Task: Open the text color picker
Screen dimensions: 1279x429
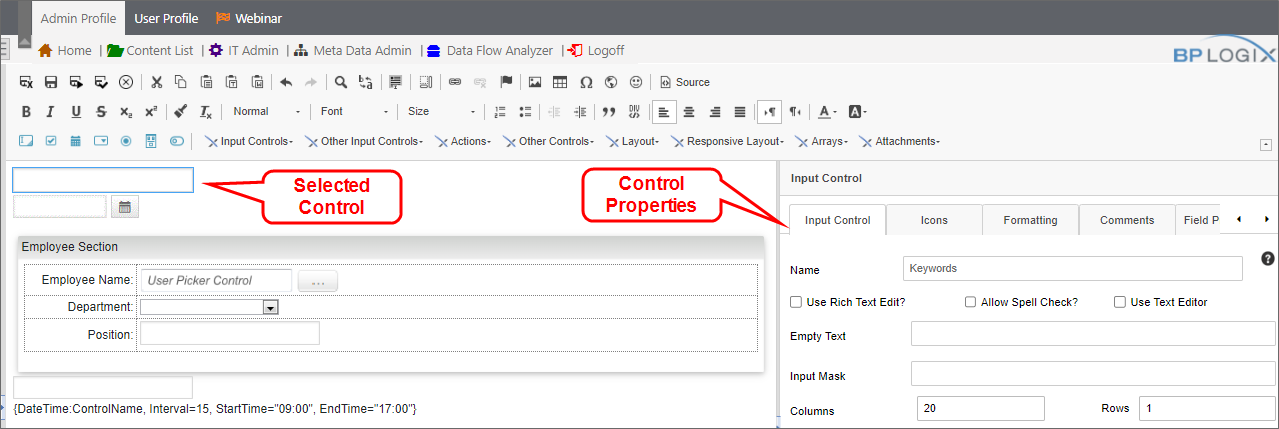Action: pyautogui.click(x=826, y=112)
